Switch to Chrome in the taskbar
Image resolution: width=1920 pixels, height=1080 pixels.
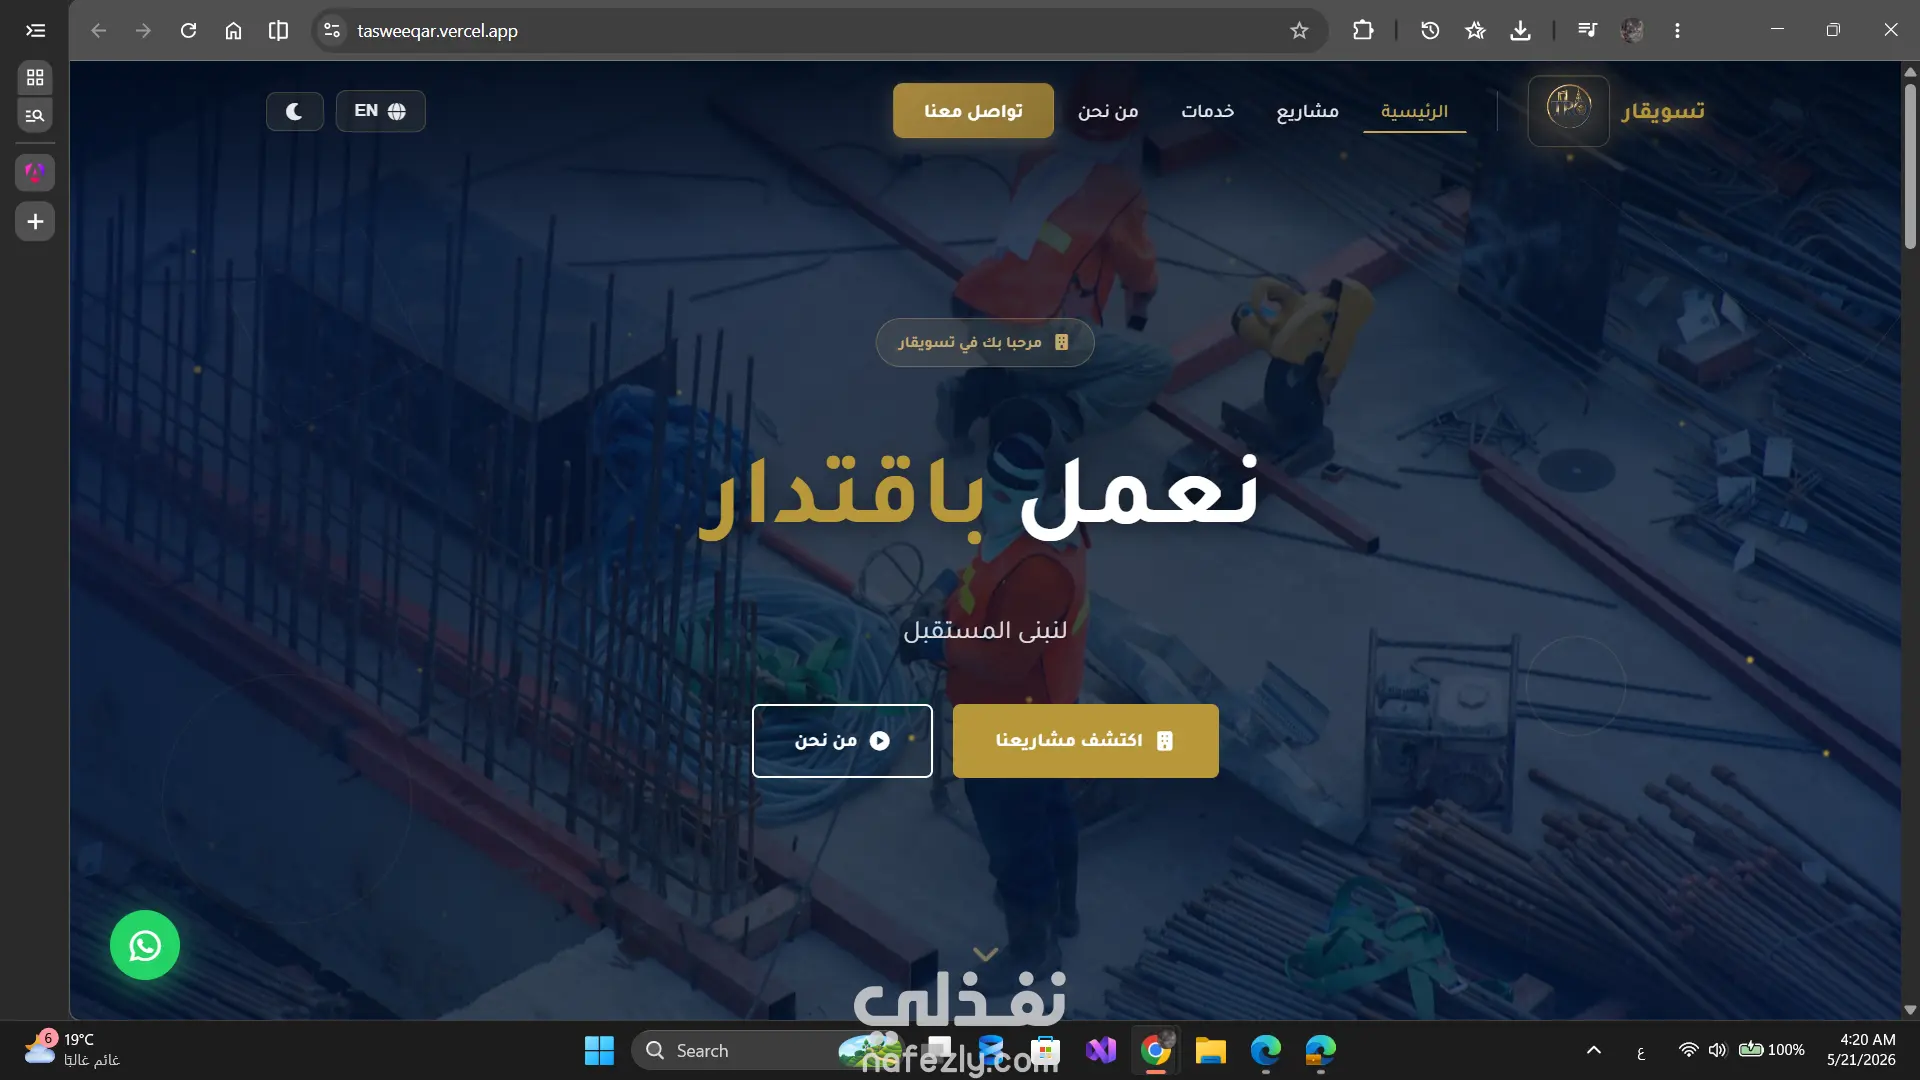1156,1050
